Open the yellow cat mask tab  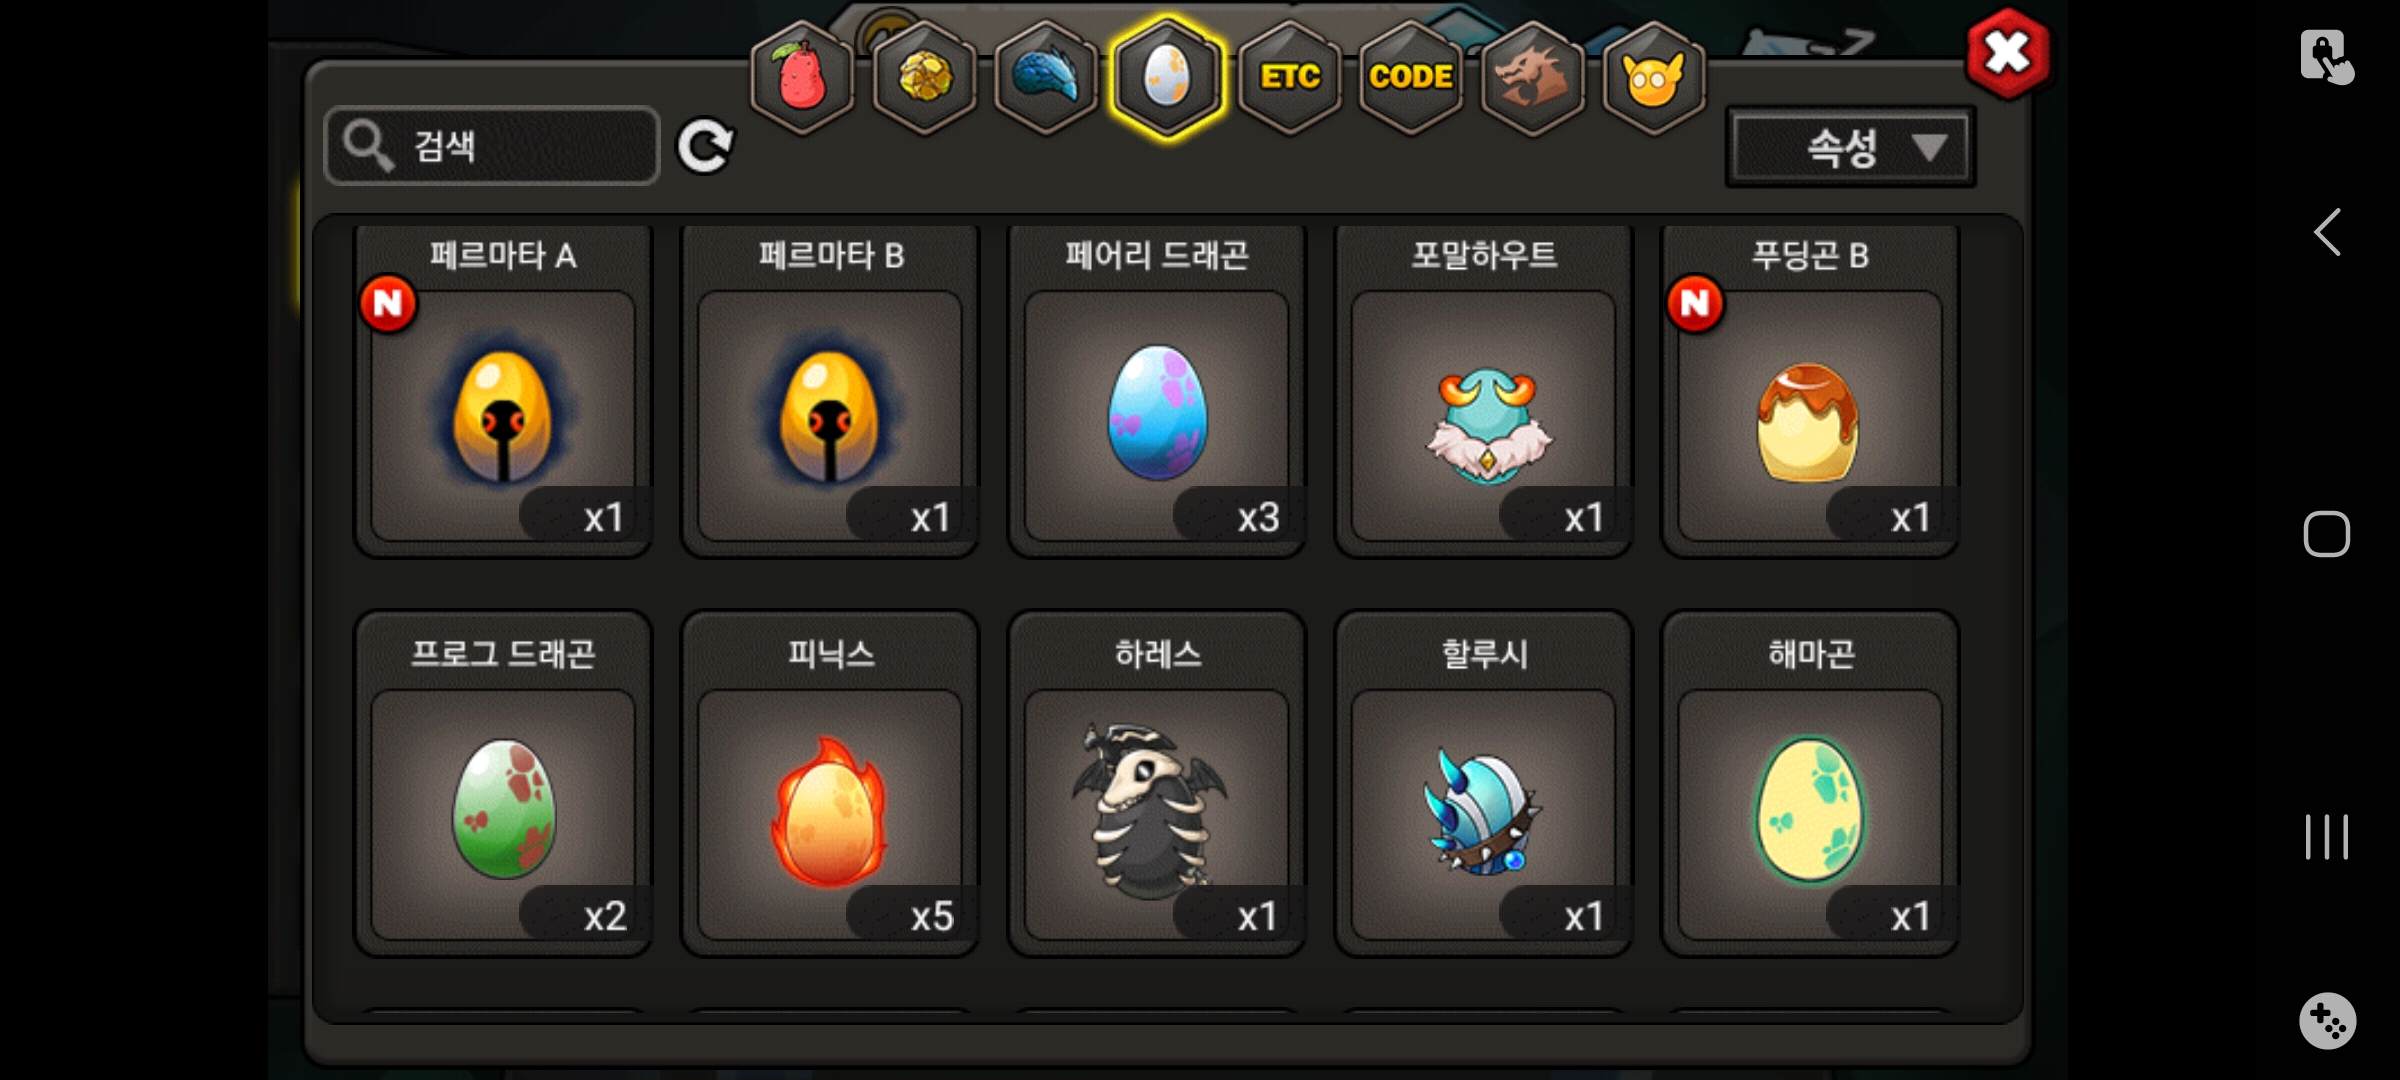coord(1654,77)
